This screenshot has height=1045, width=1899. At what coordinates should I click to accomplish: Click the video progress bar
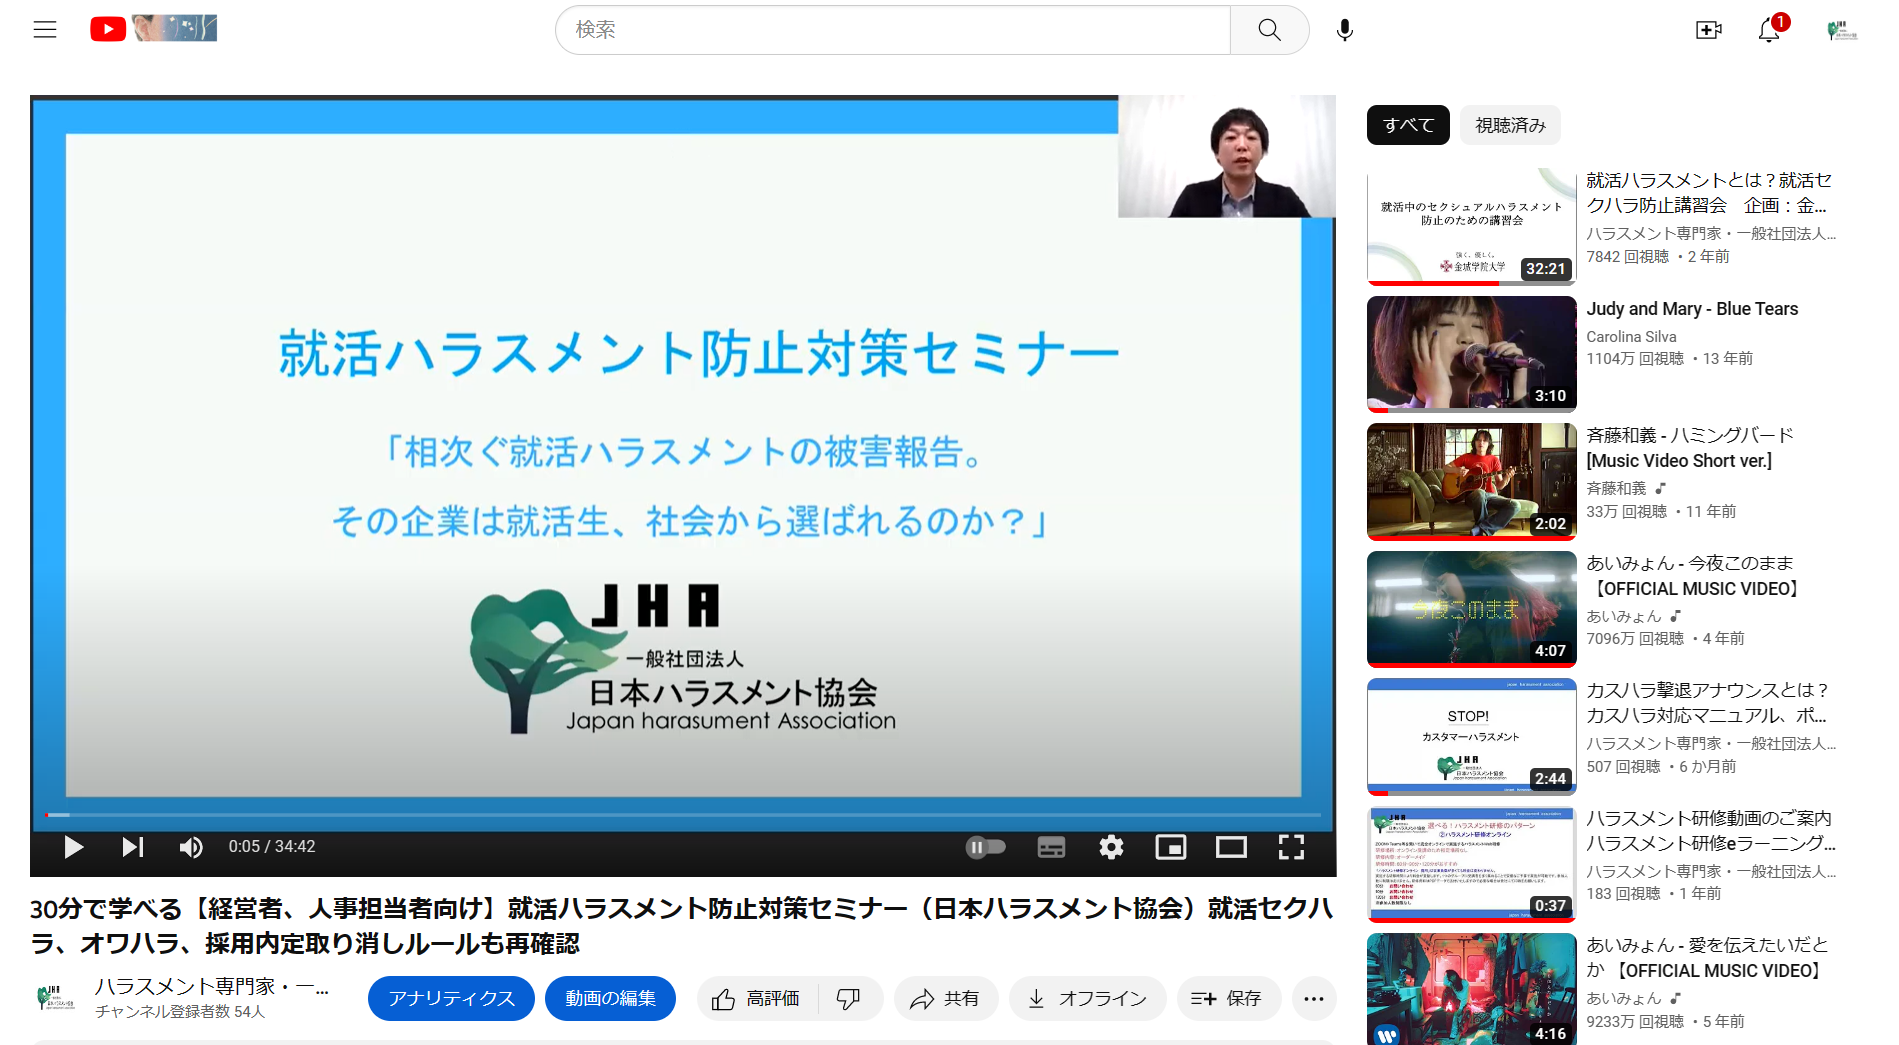pyautogui.click(x=683, y=815)
